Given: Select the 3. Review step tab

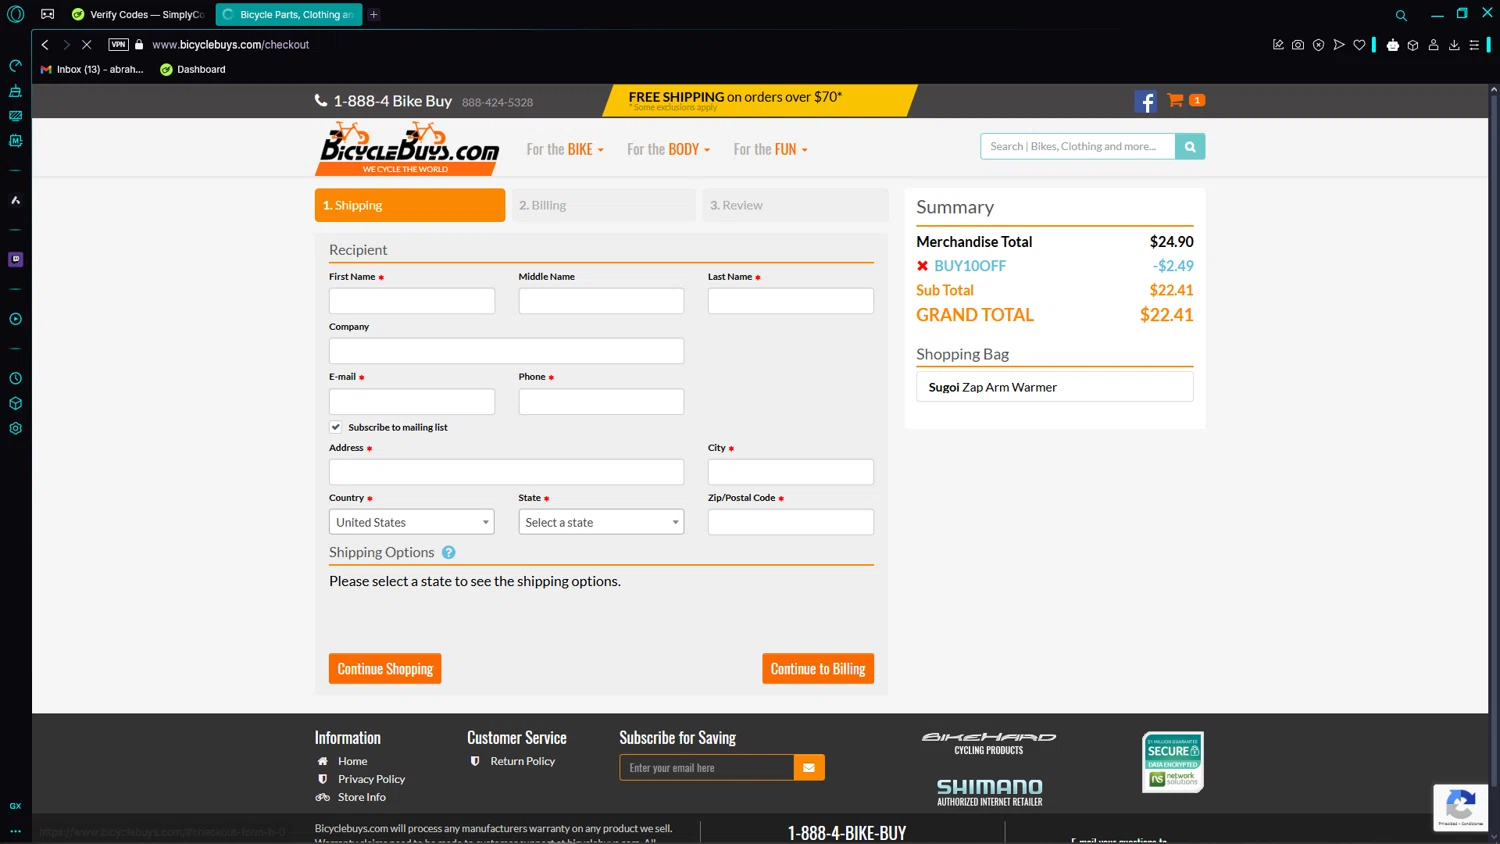Looking at the screenshot, I should pyautogui.click(x=795, y=205).
